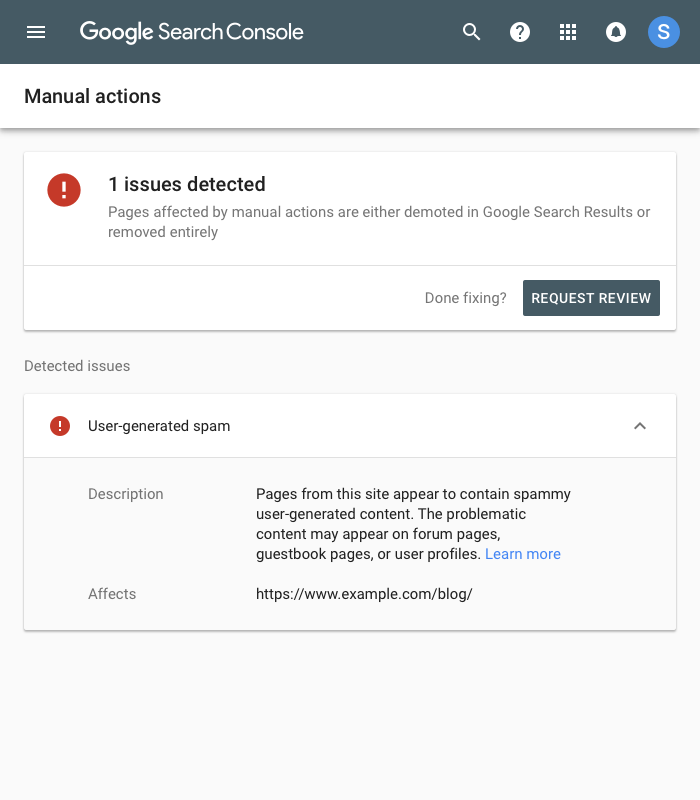700x800 pixels.
Task: Click the 'Done fixing?' prompt text
Action: (x=465, y=298)
